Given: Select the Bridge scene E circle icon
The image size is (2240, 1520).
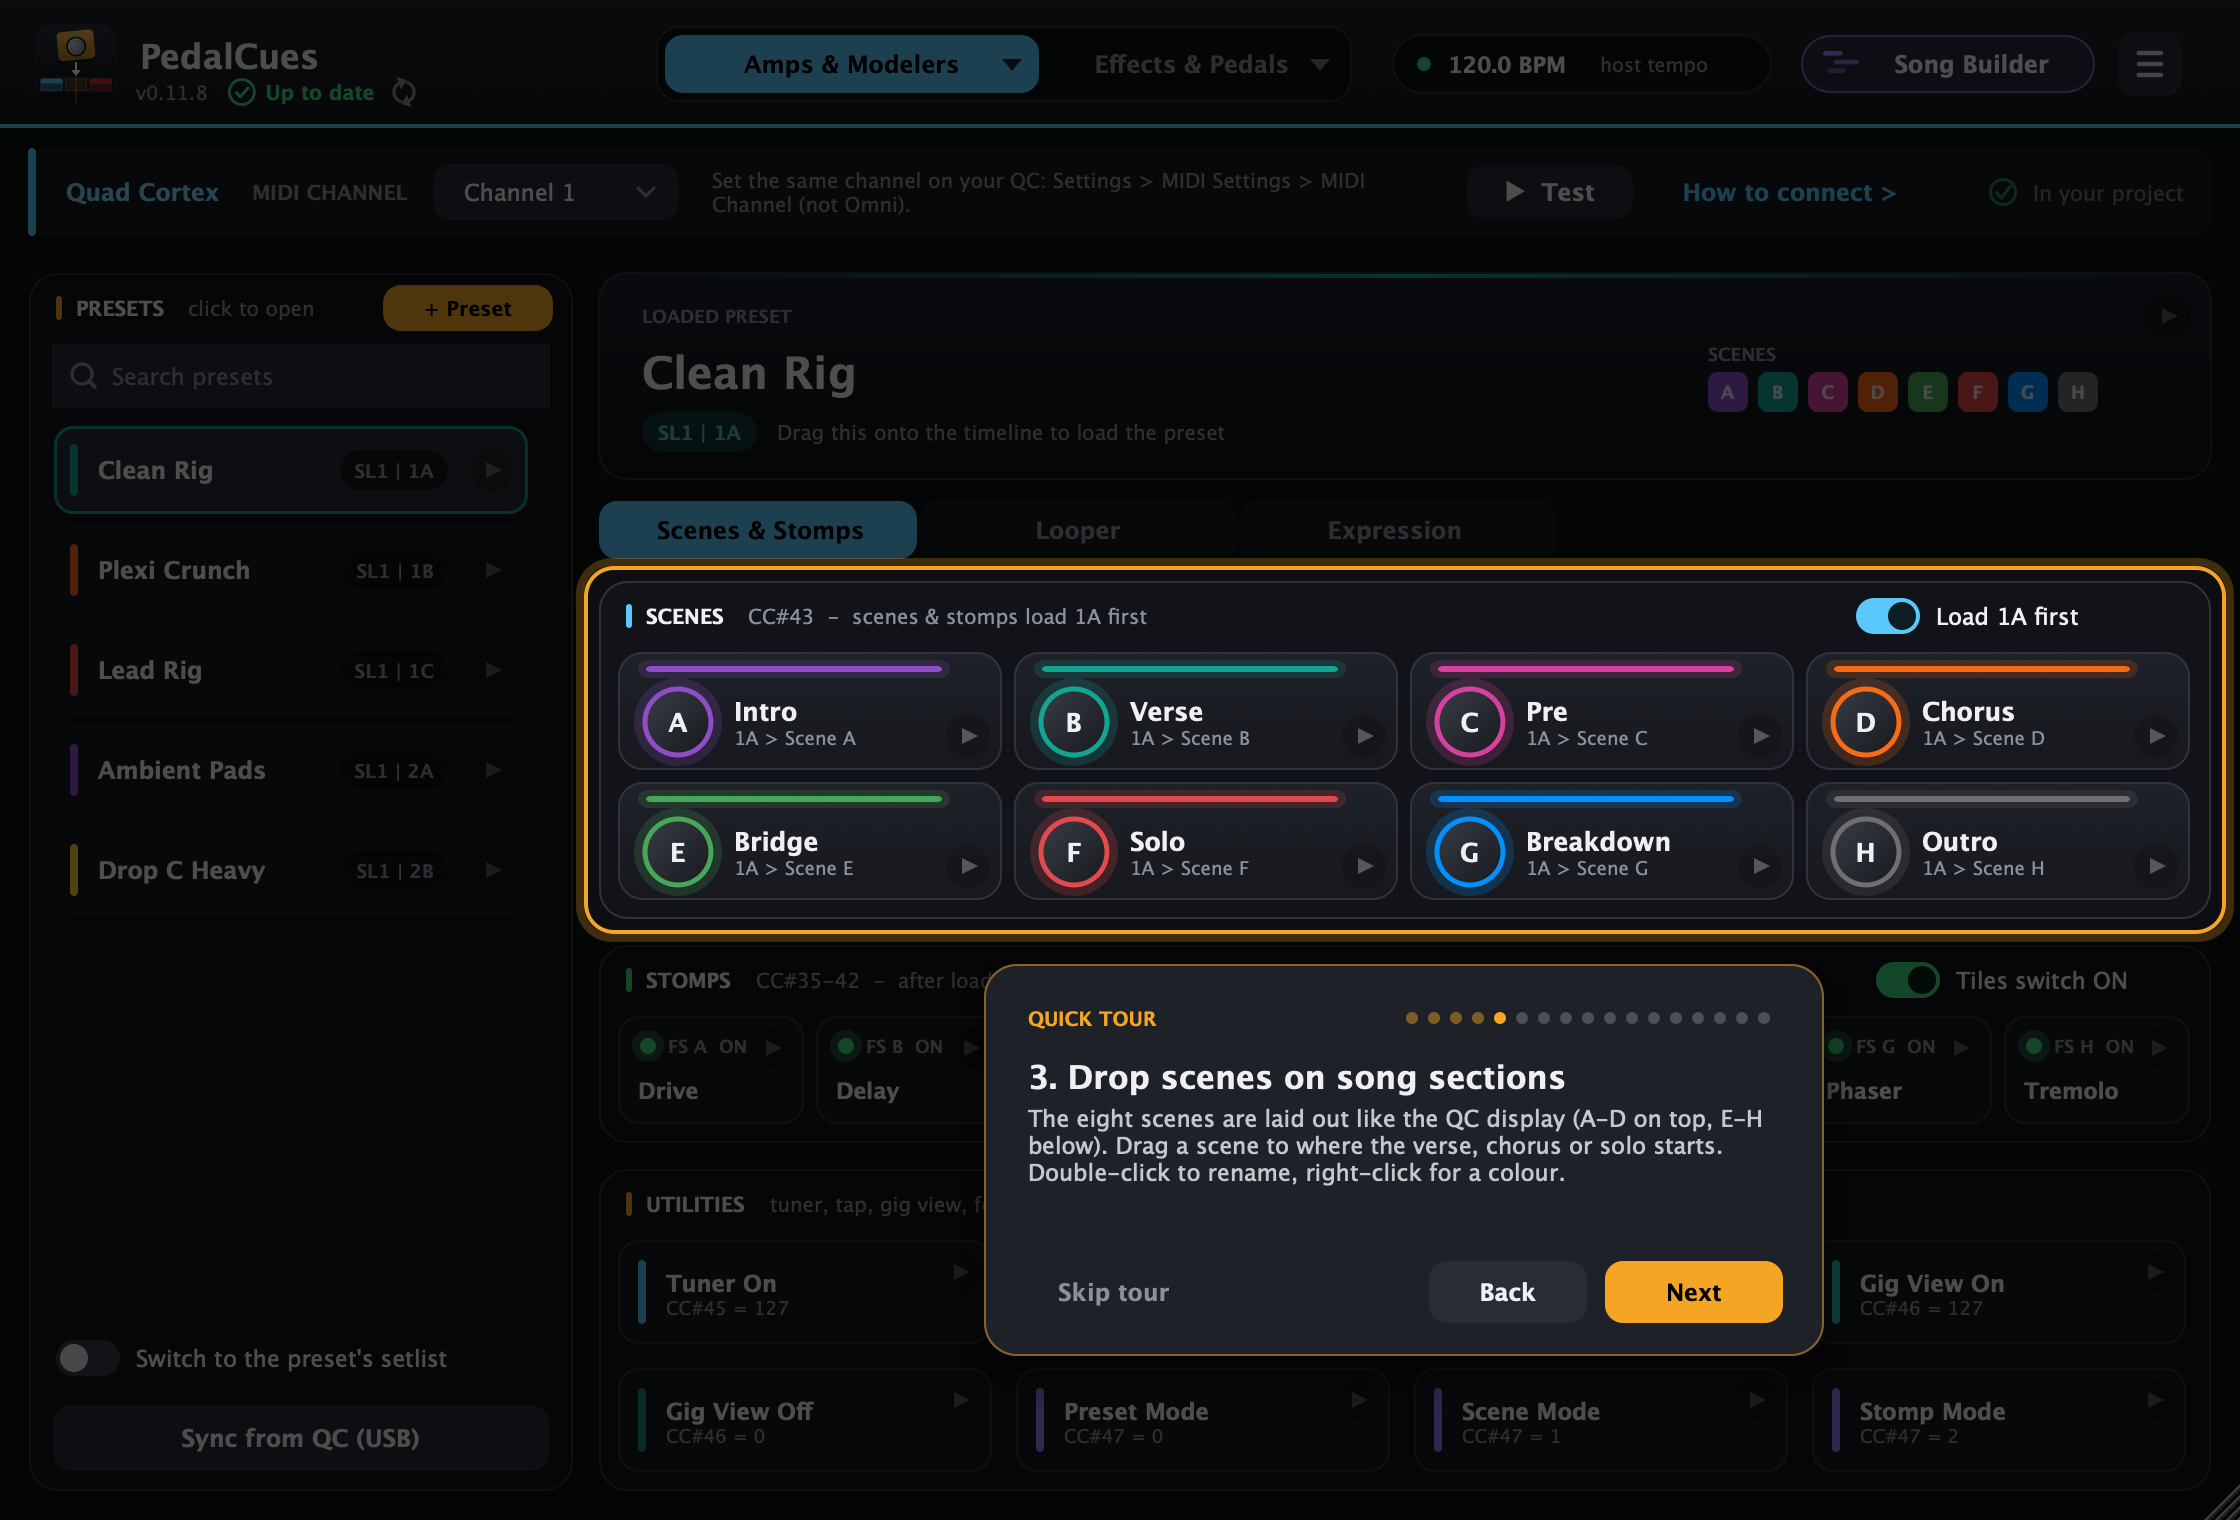Looking at the screenshot, I should point(677,852).
